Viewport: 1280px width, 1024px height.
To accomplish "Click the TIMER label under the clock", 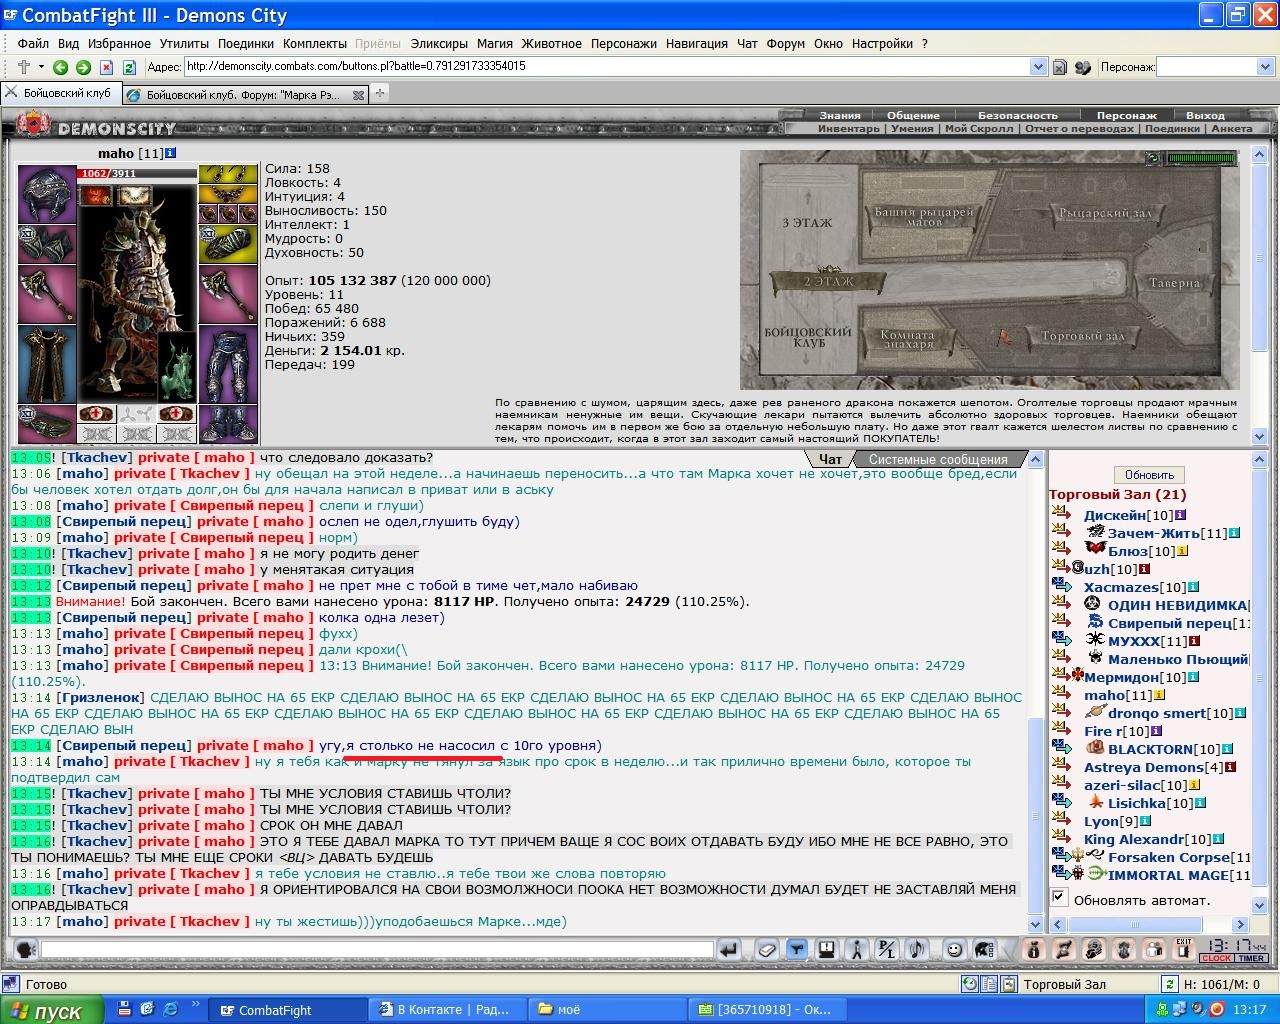I will 1251,958.
